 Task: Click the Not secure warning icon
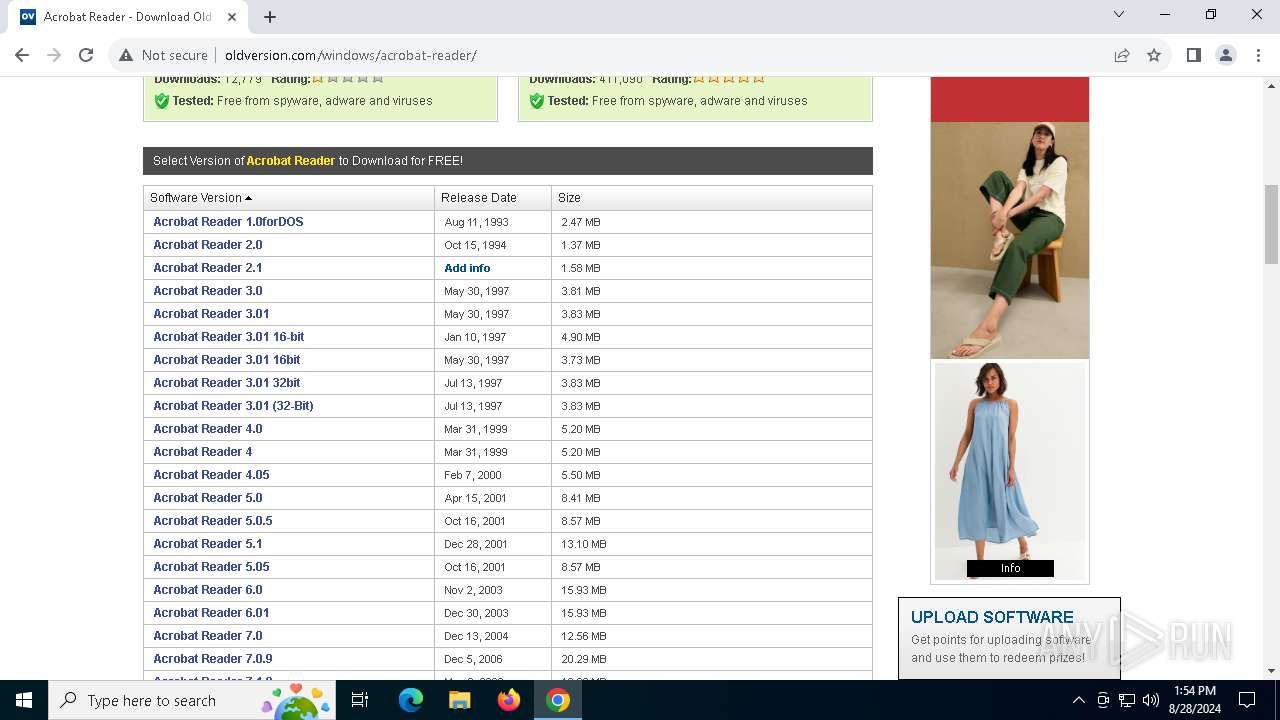[126, 55]
